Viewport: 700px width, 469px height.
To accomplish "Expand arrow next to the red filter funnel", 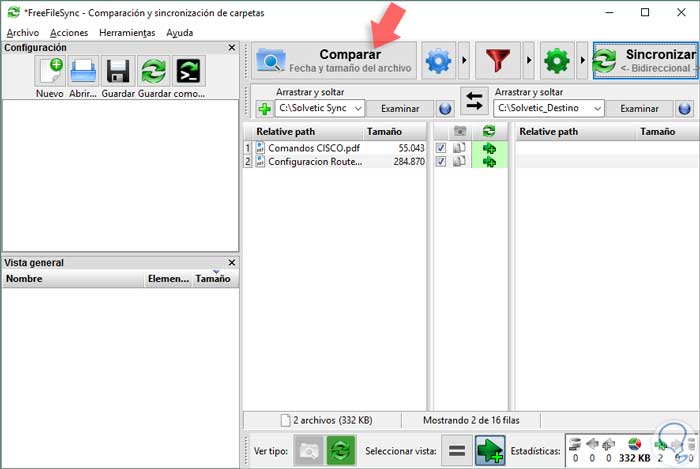I will (529, 61).
